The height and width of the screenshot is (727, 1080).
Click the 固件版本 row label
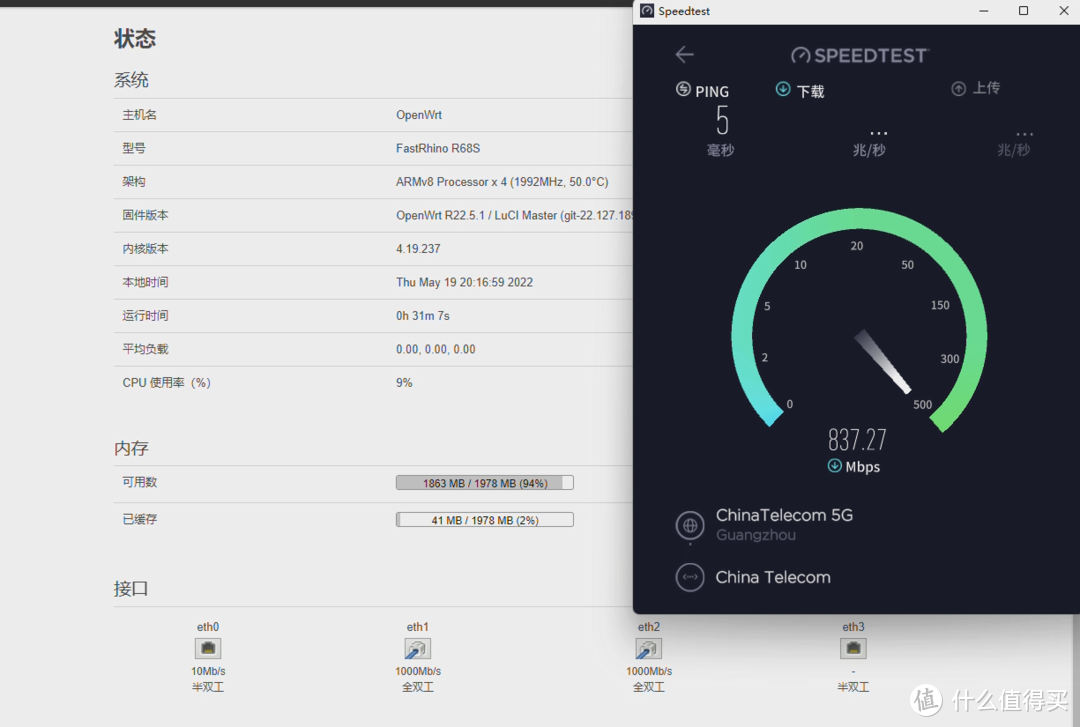point(145,215)
